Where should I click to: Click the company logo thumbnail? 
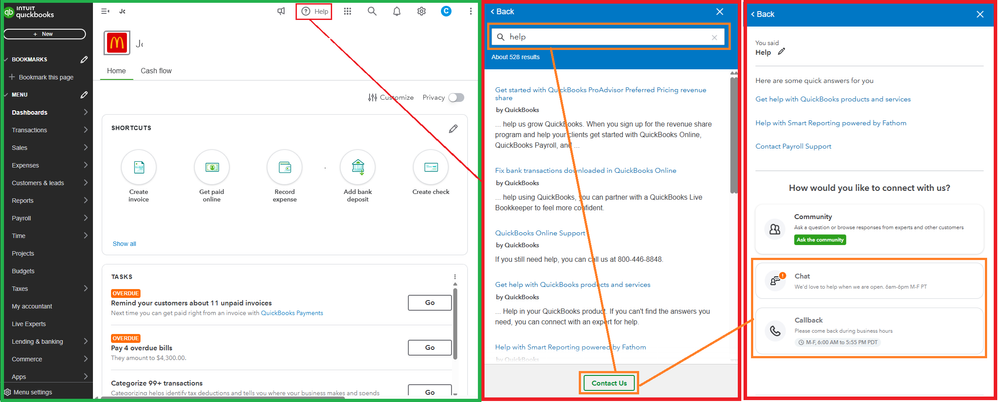click(x=116, y=43)
